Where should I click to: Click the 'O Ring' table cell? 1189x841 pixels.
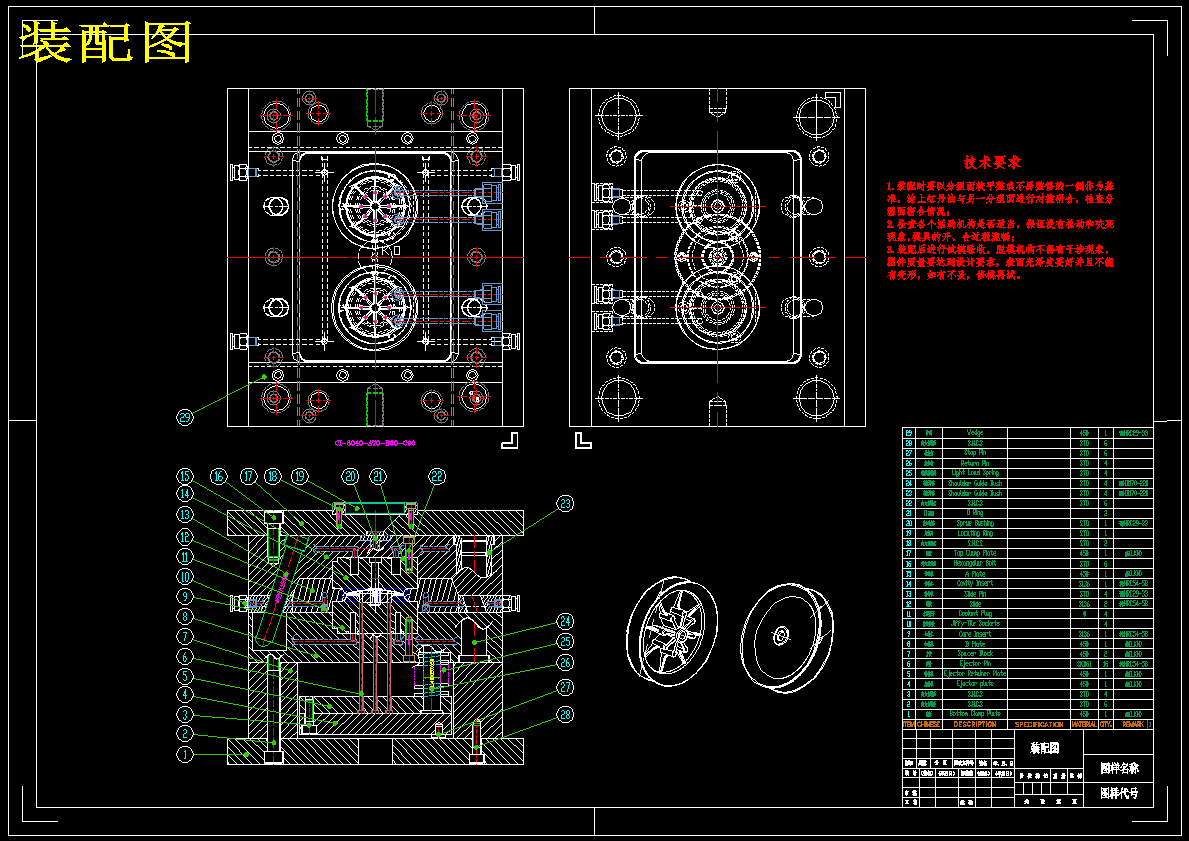point(974,513)
